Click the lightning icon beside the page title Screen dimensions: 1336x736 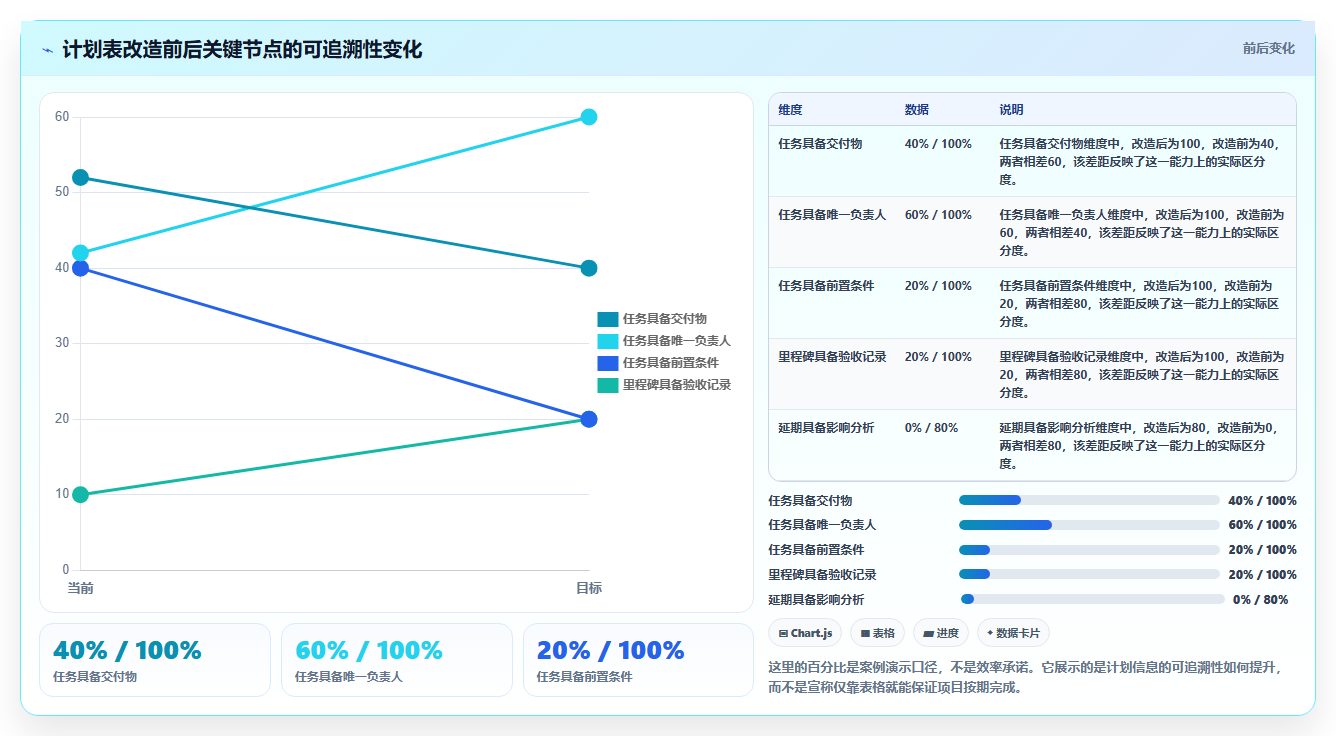click(47, 50)
